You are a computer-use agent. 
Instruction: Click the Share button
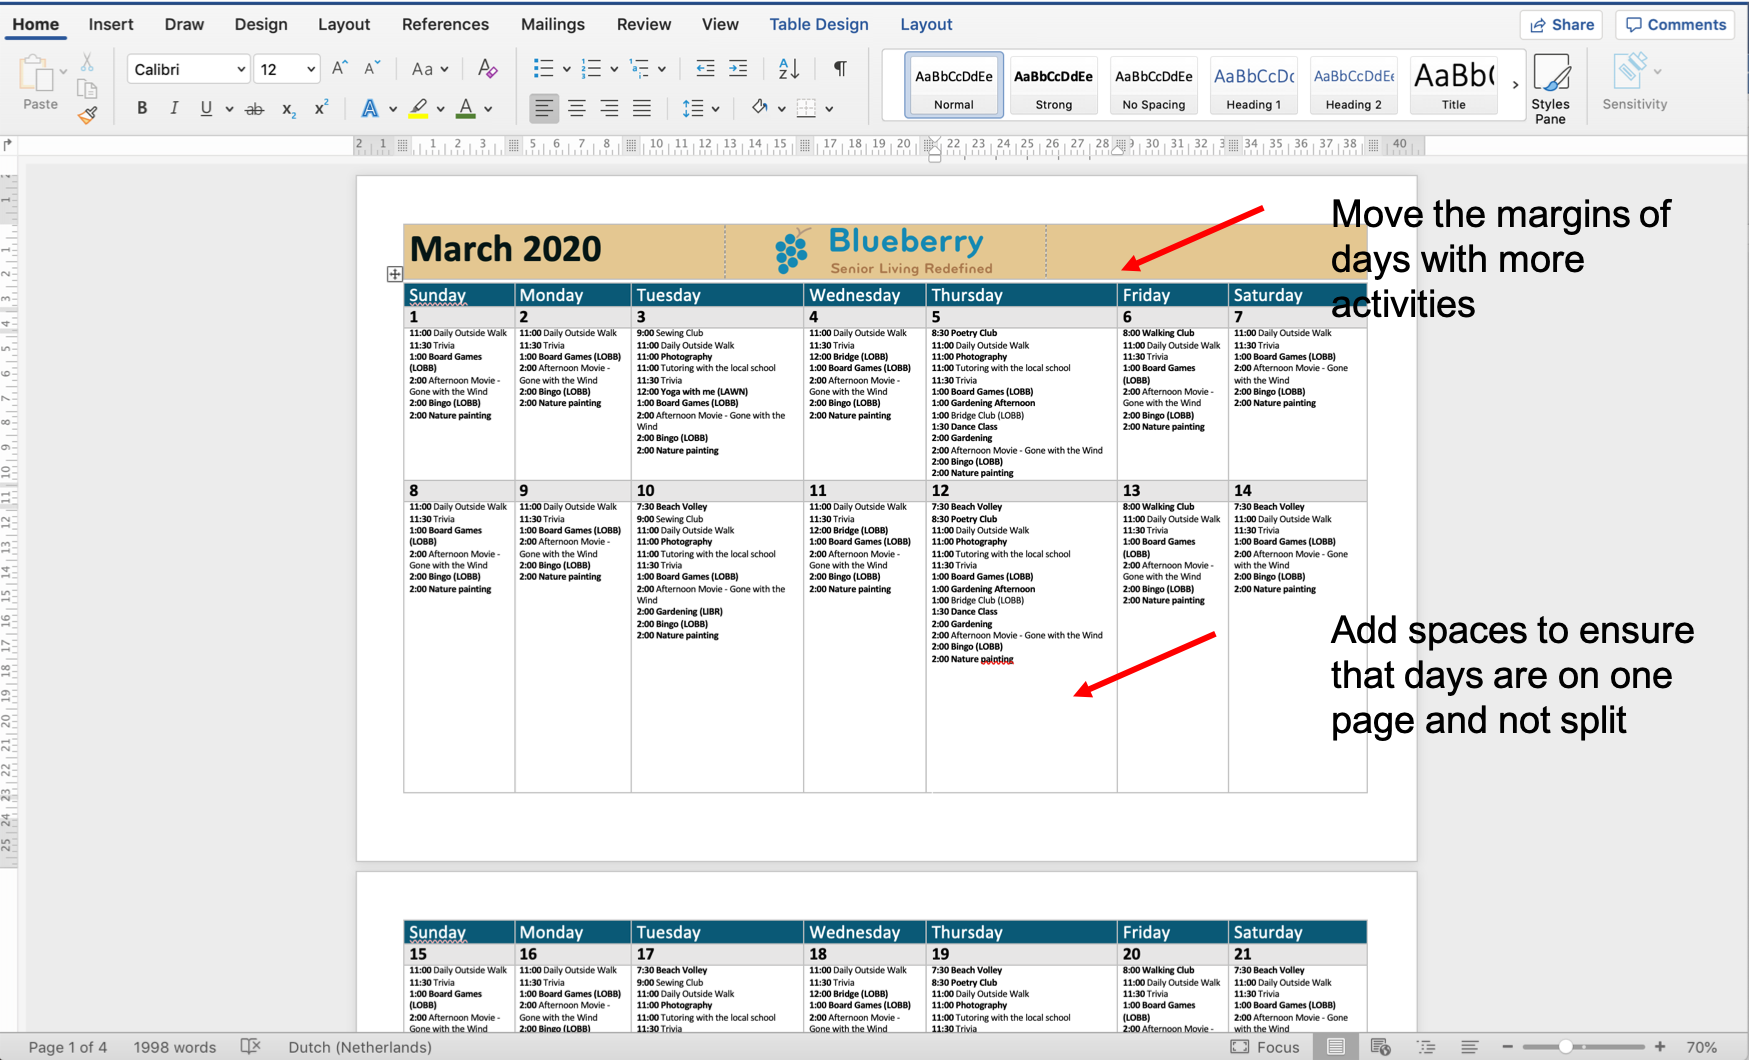pyautogui.click(x=1562, y=25)
